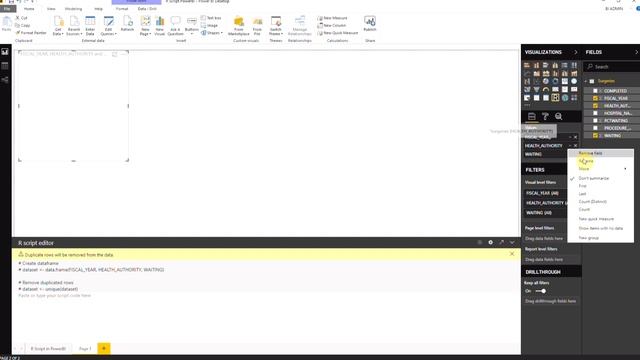Click New Quick Measure in the ribbon

coord(338,33)
